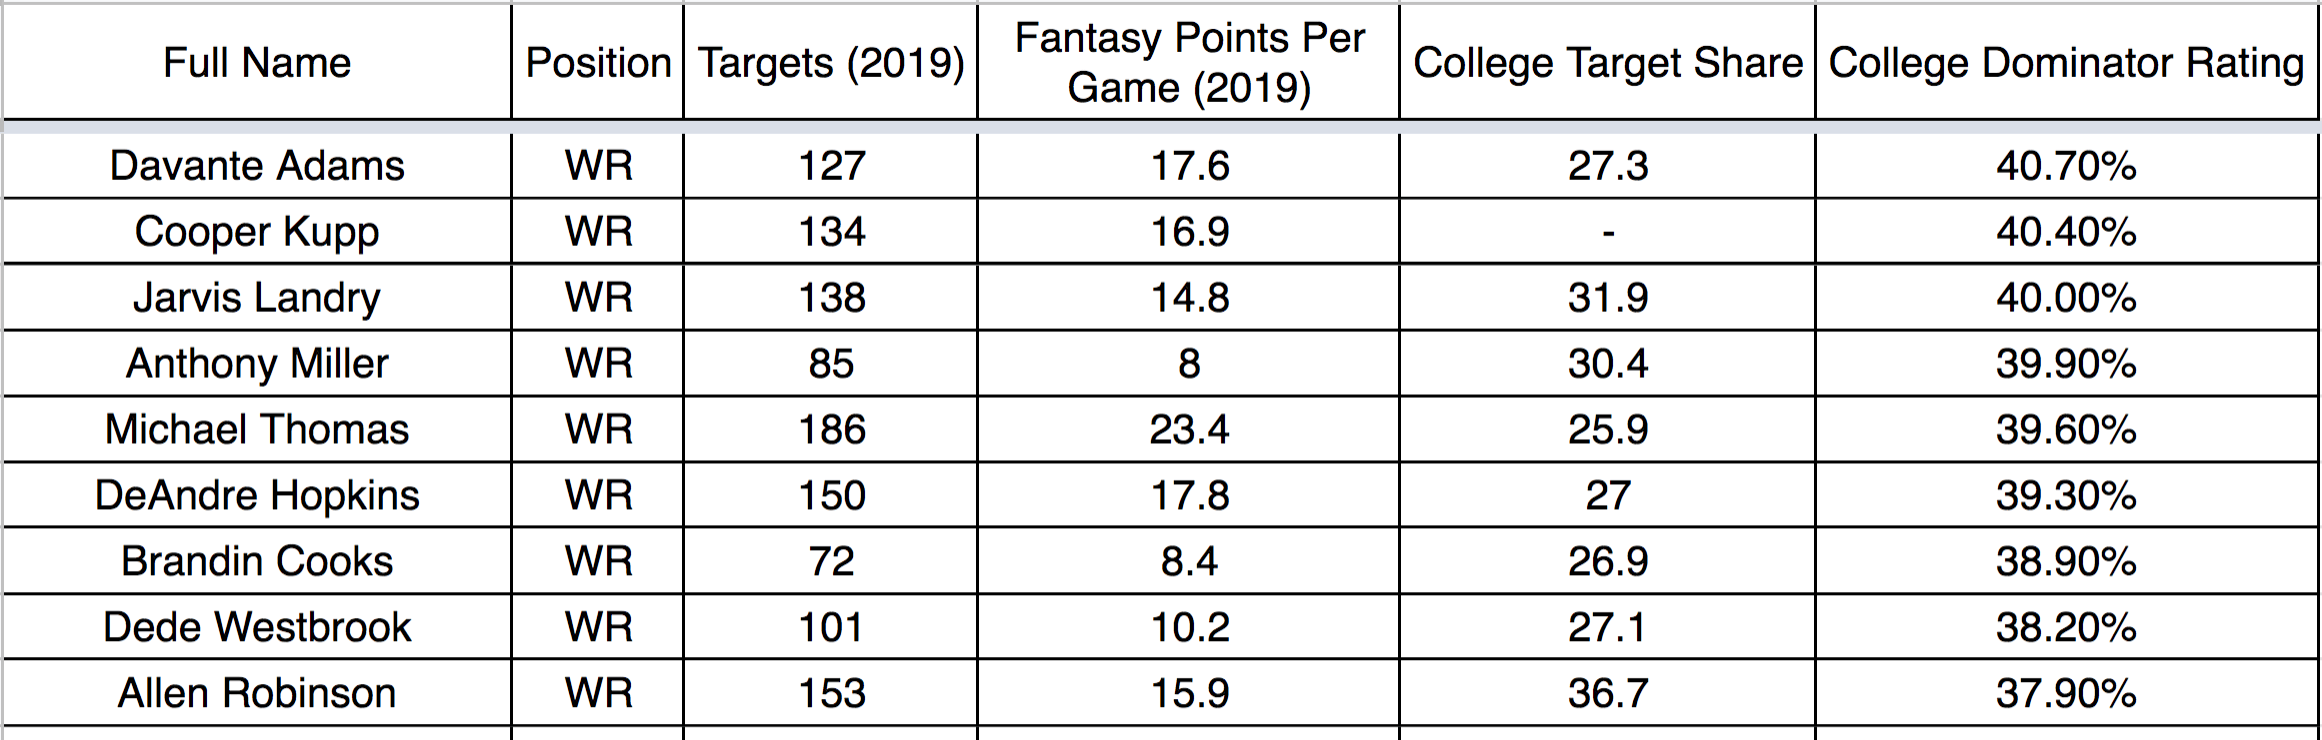Click the Full Name column header

click(257, 63)
